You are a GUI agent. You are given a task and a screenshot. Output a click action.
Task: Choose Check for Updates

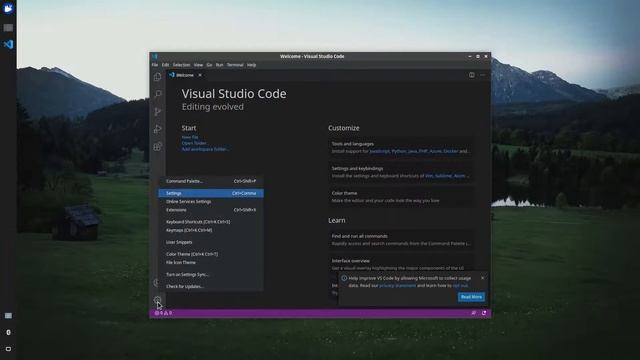click(x=211, y=287)
